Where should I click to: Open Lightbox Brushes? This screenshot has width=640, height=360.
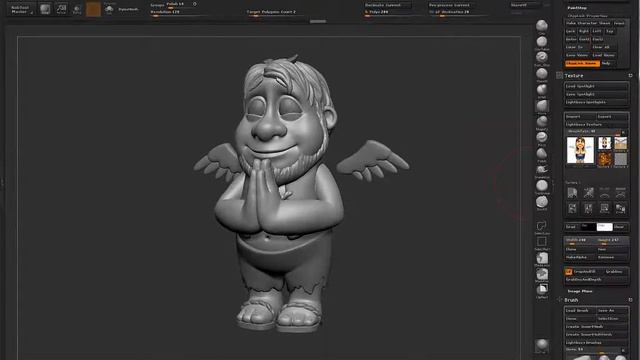pos(596,342)
